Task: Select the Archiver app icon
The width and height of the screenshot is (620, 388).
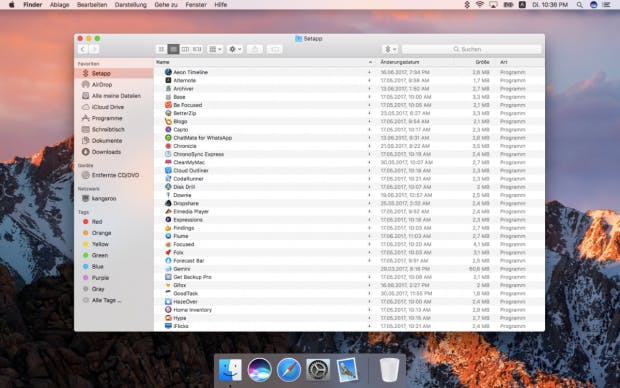Action: click(x=168, y=89)
